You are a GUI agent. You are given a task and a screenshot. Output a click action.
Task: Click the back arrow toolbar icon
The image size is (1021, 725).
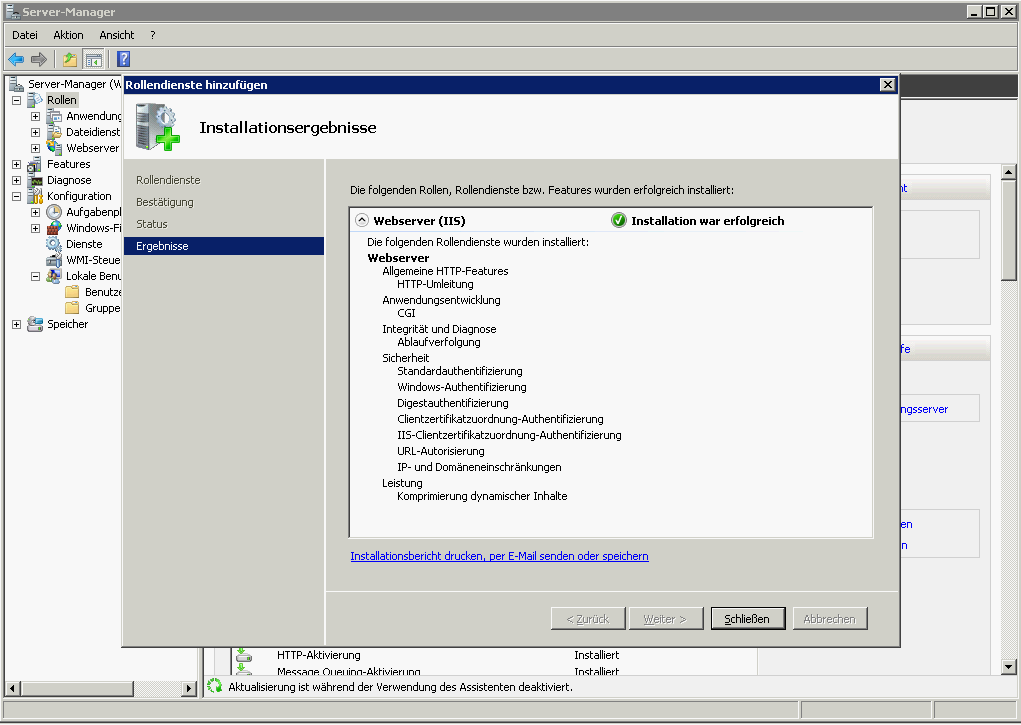pyautogui.click(x=16, y=60)
